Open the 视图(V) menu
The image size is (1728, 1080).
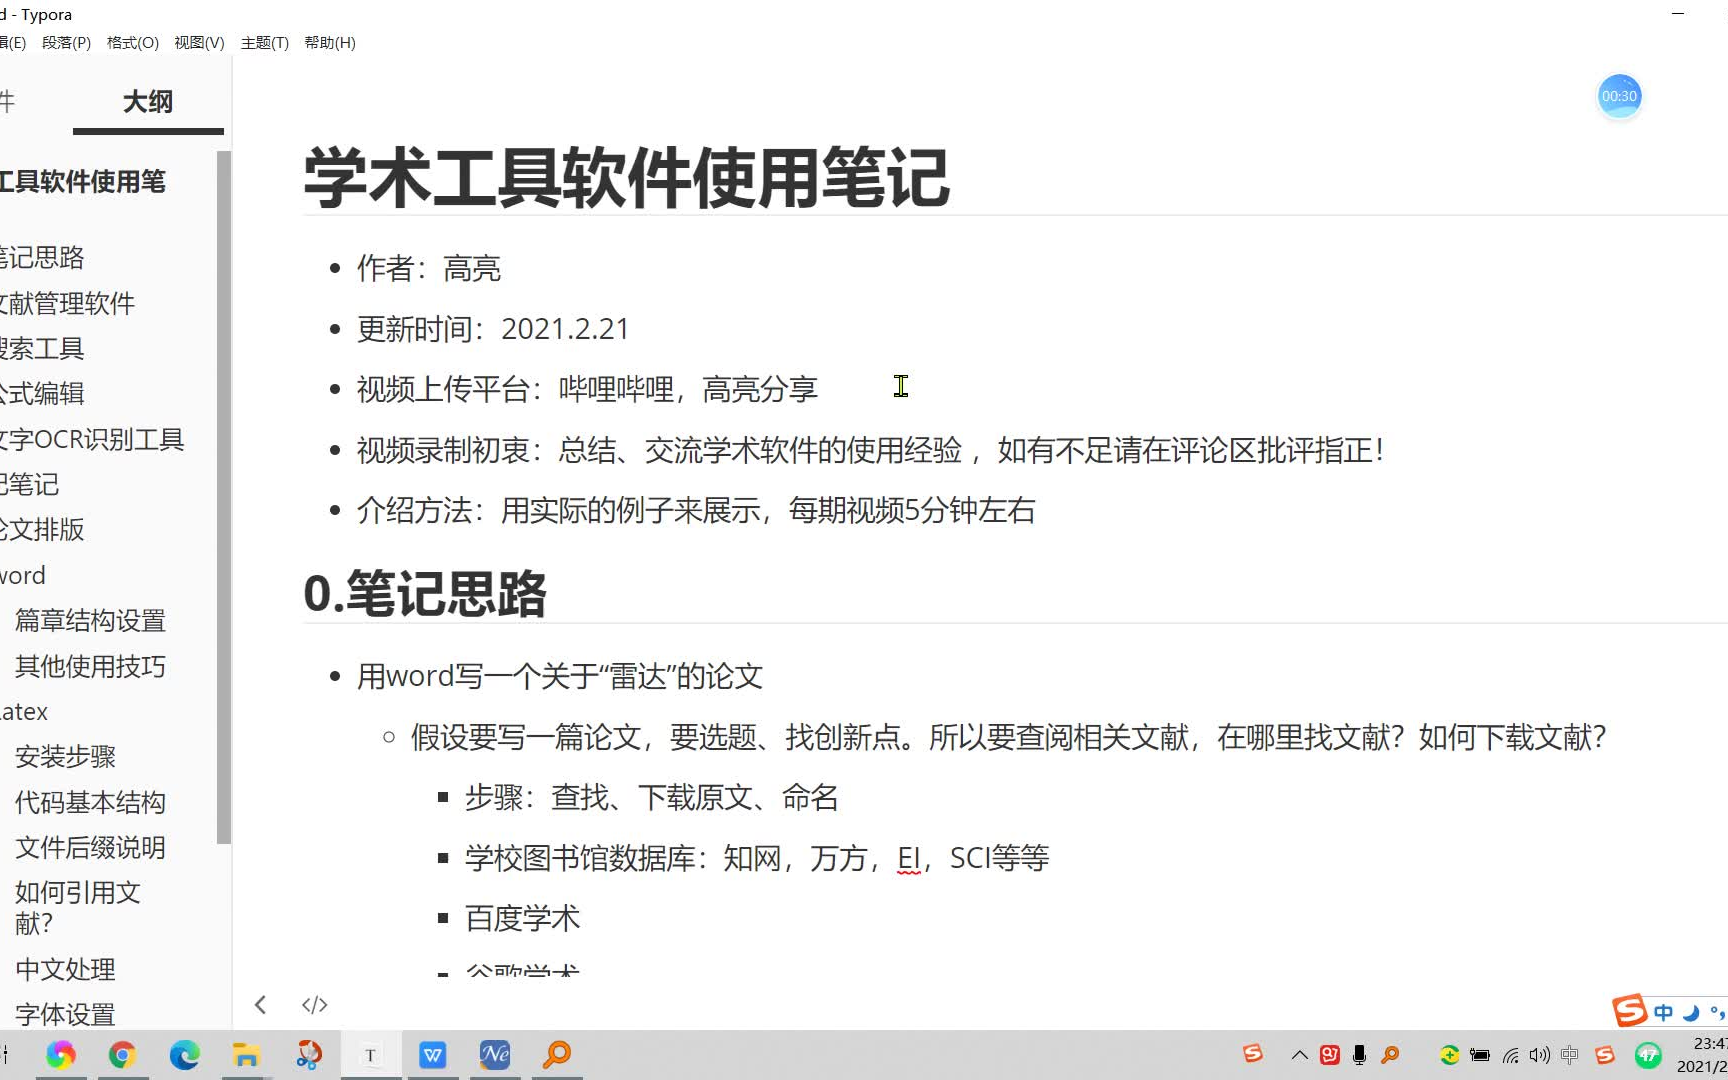click(198, 42)
